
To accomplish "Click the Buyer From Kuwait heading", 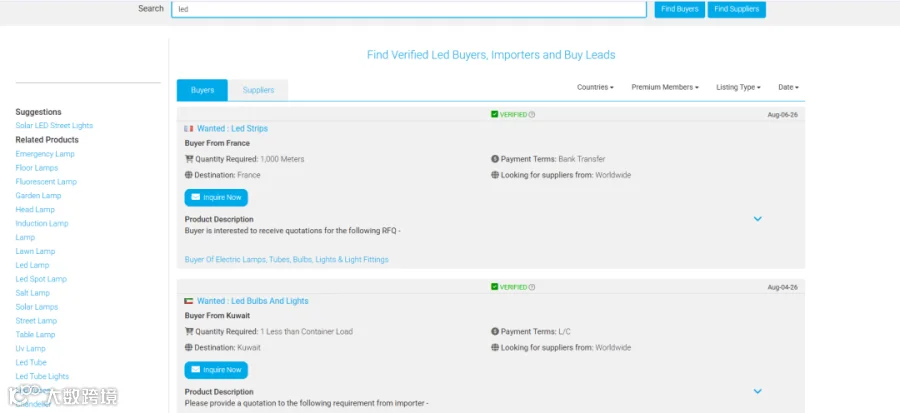I will [x=217, y=316].
